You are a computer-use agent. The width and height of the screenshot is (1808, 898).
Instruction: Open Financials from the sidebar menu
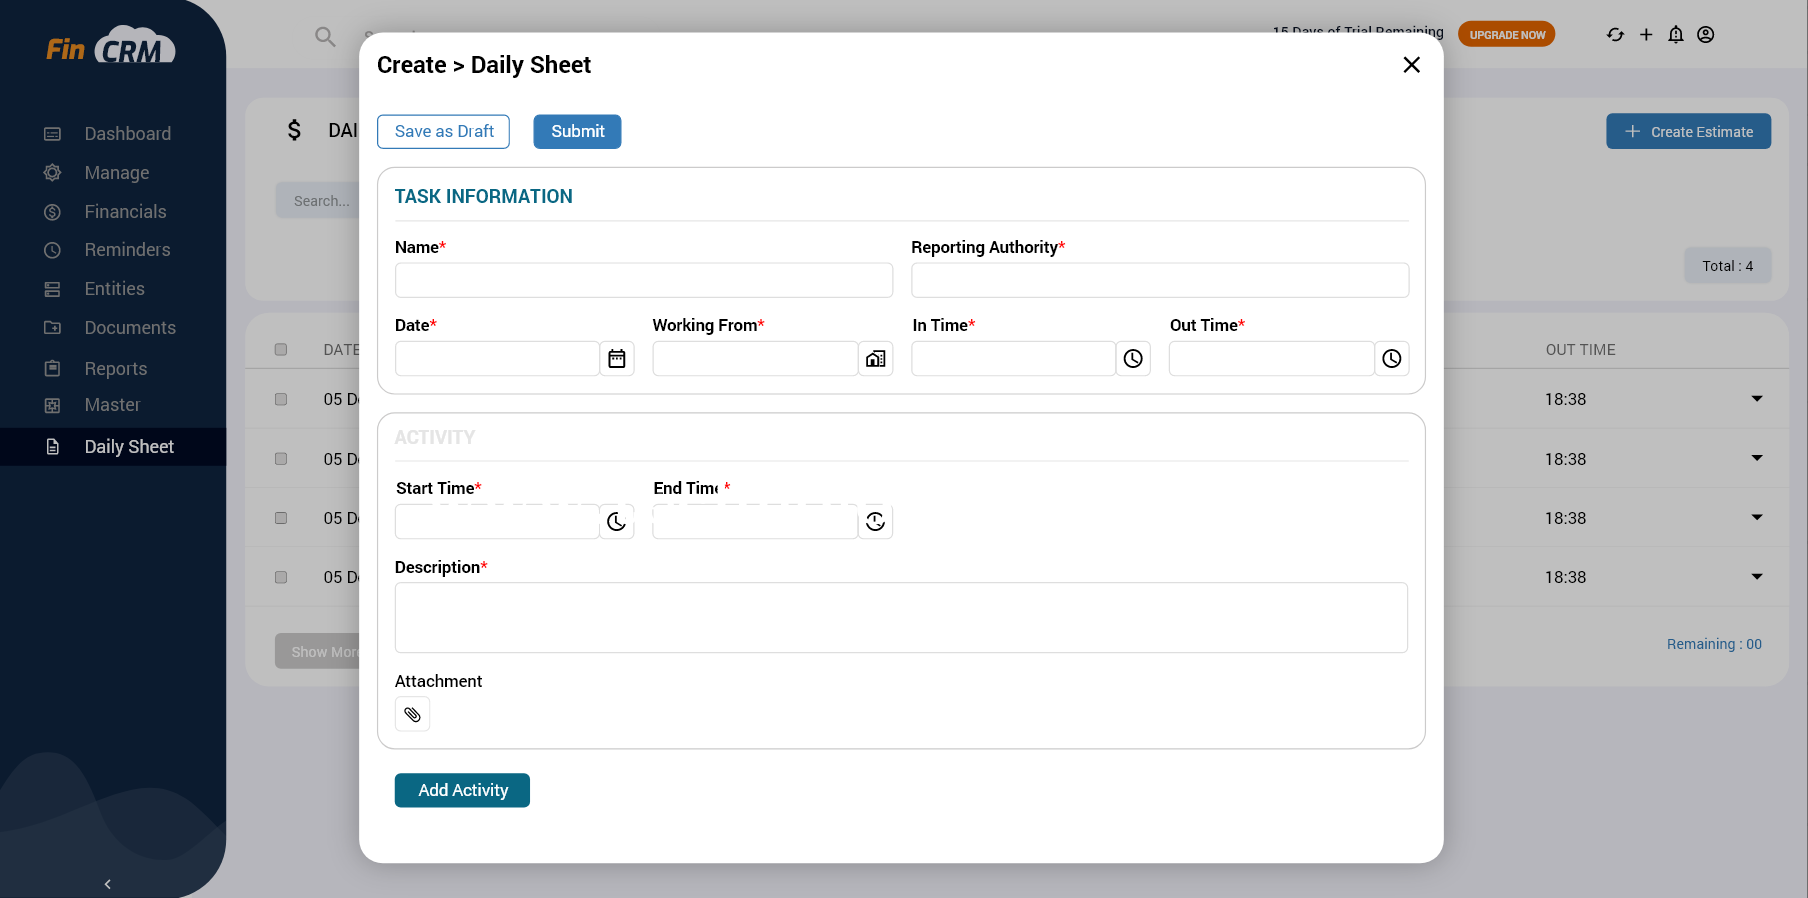pos(126,212)
